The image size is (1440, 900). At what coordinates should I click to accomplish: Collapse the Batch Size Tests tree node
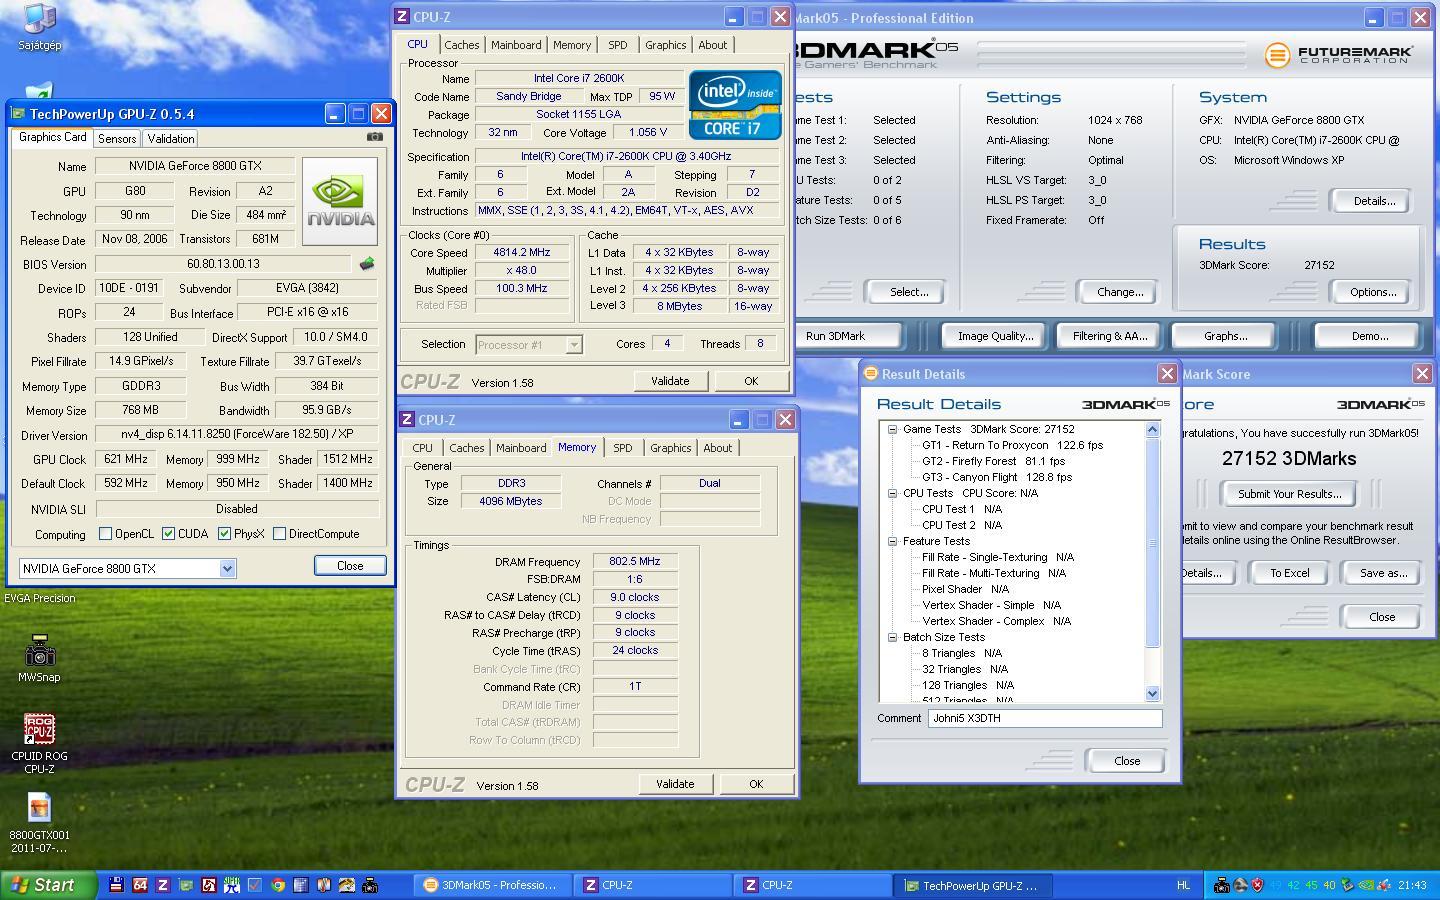pos(892,637)
